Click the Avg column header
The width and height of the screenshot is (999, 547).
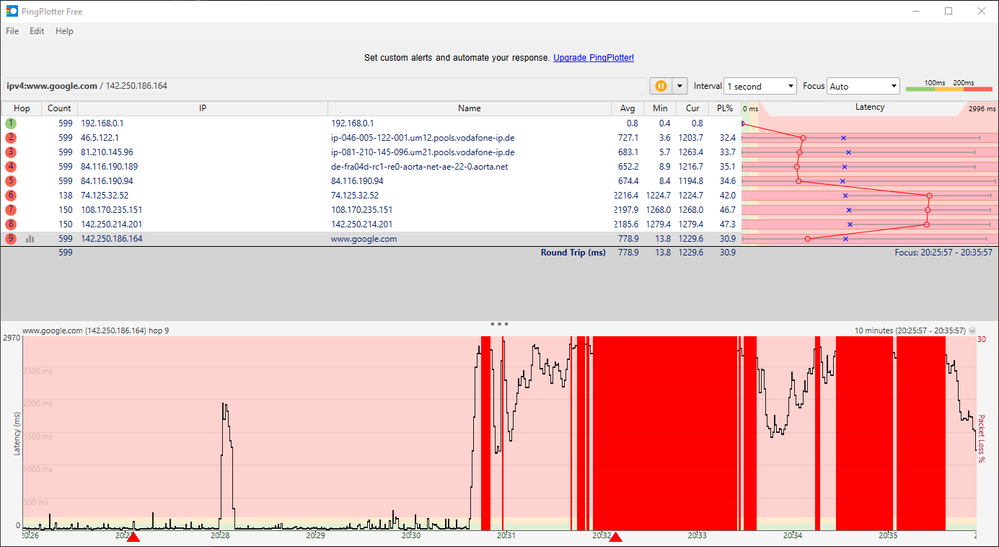628,108
